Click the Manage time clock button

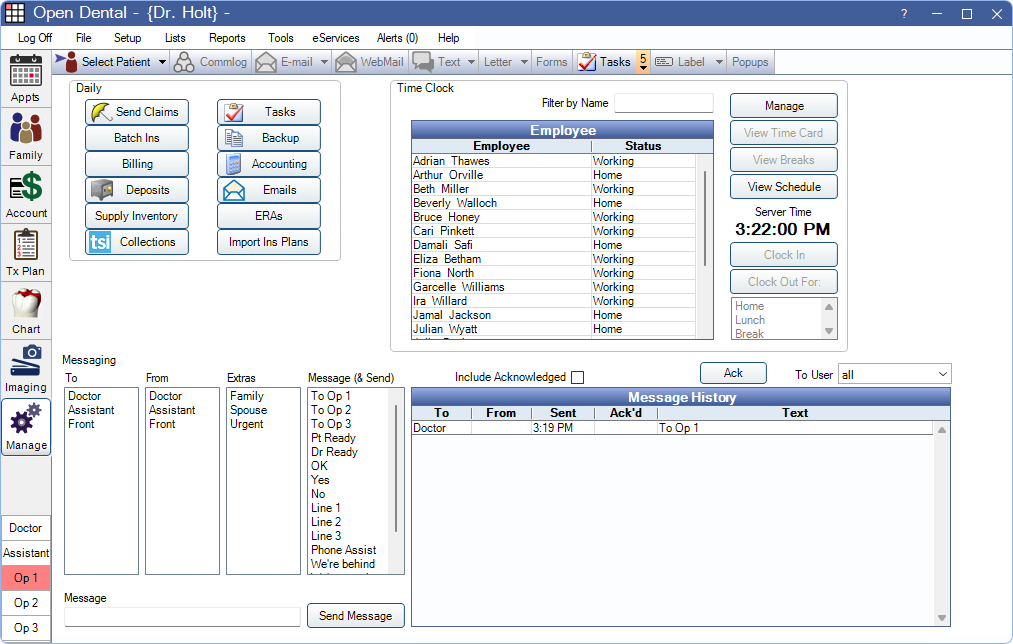tap(784, 106)
